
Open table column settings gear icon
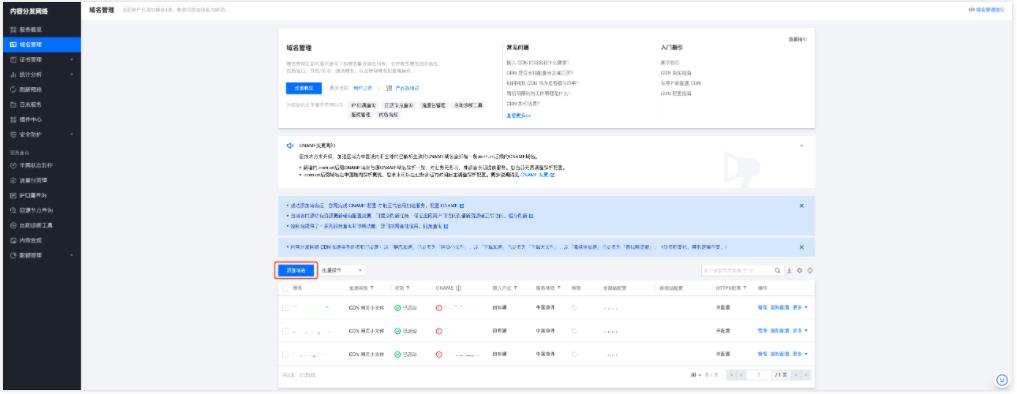(x=800, y=270)
